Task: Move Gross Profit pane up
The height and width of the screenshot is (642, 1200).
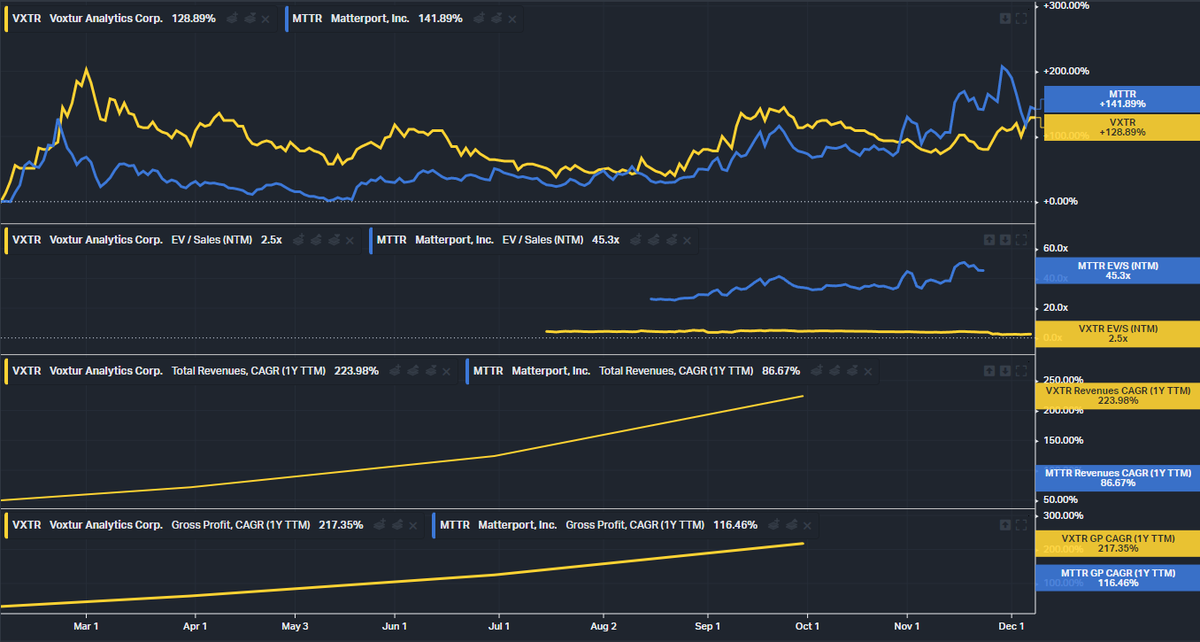Action: click(1005, 525)
